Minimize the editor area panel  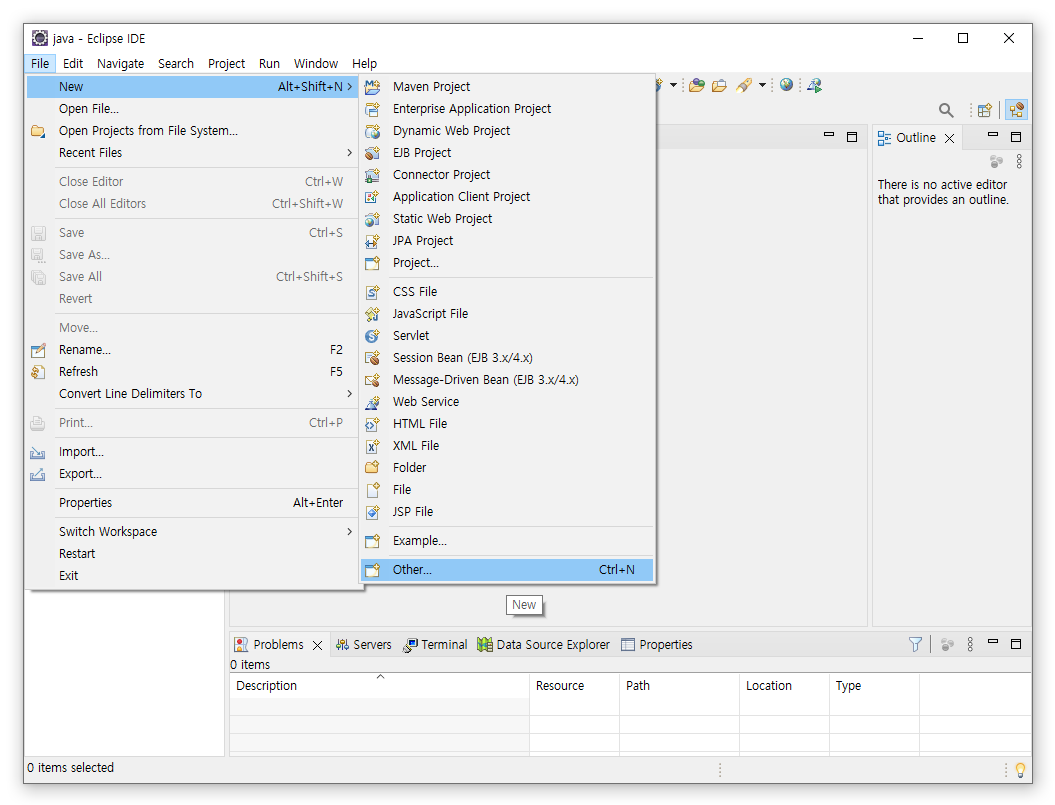coord(829,135)
